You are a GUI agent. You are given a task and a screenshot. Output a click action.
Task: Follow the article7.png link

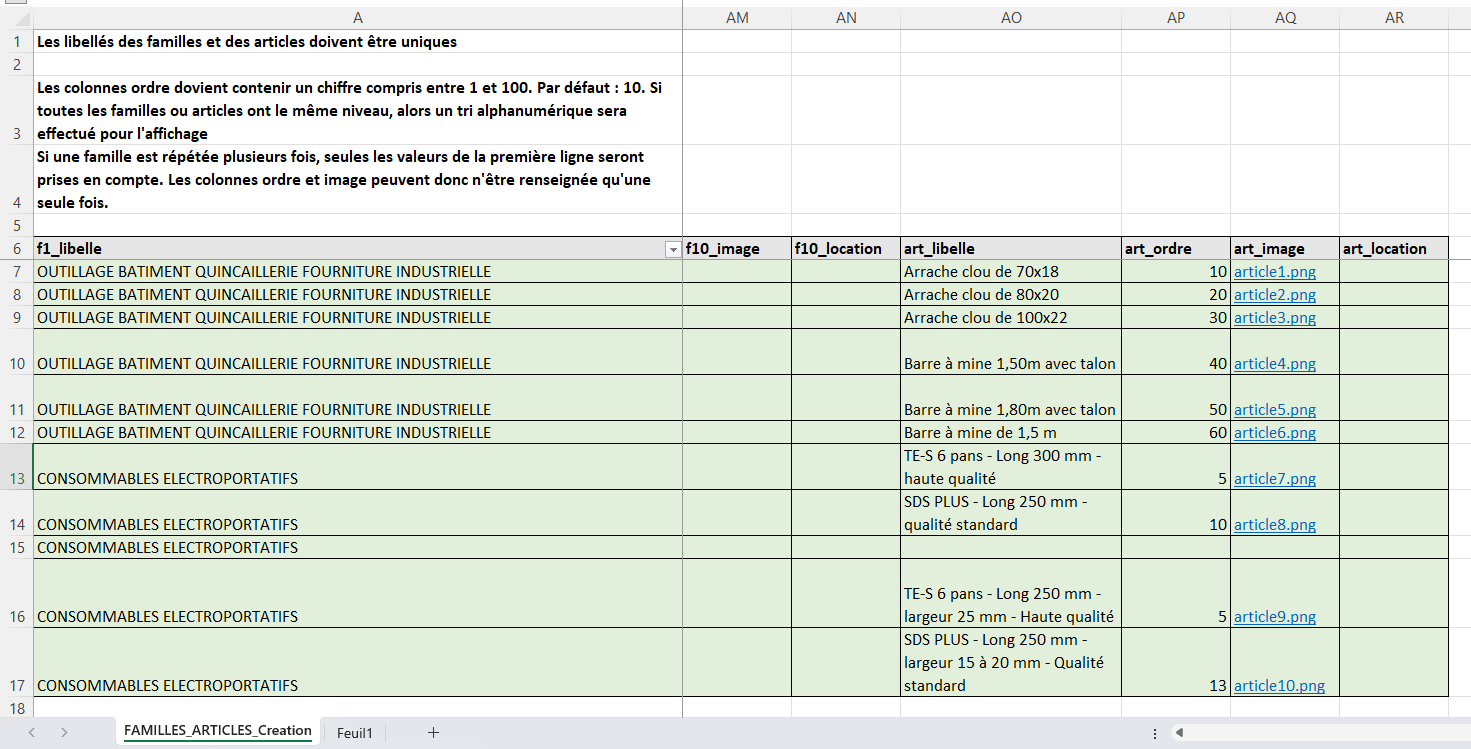pyautogui.click(x=1274, y=479)
